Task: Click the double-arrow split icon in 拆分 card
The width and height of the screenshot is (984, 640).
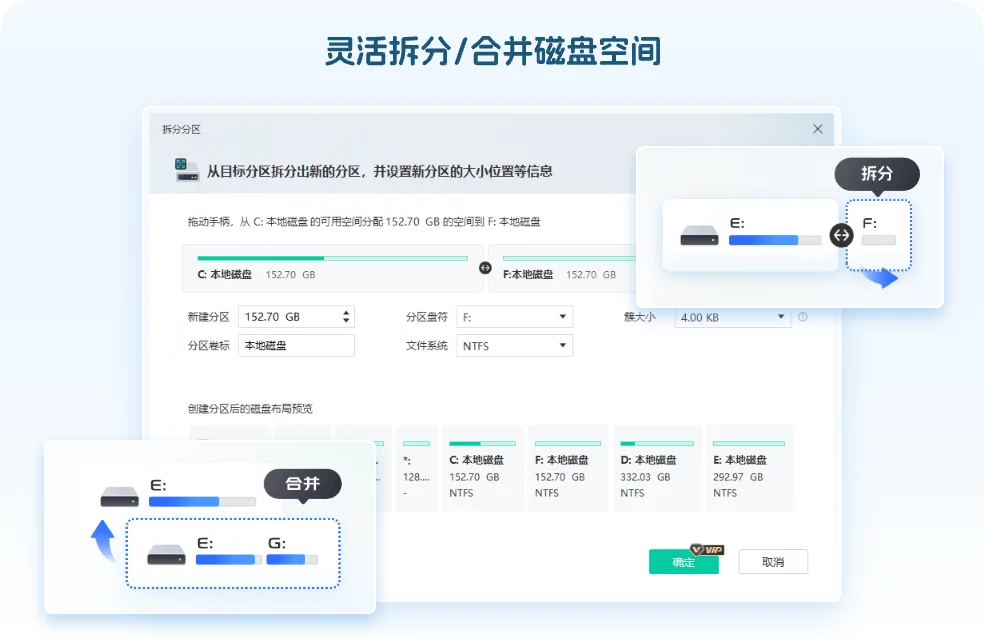Action: pyautogui.click(x=841, y=235)
